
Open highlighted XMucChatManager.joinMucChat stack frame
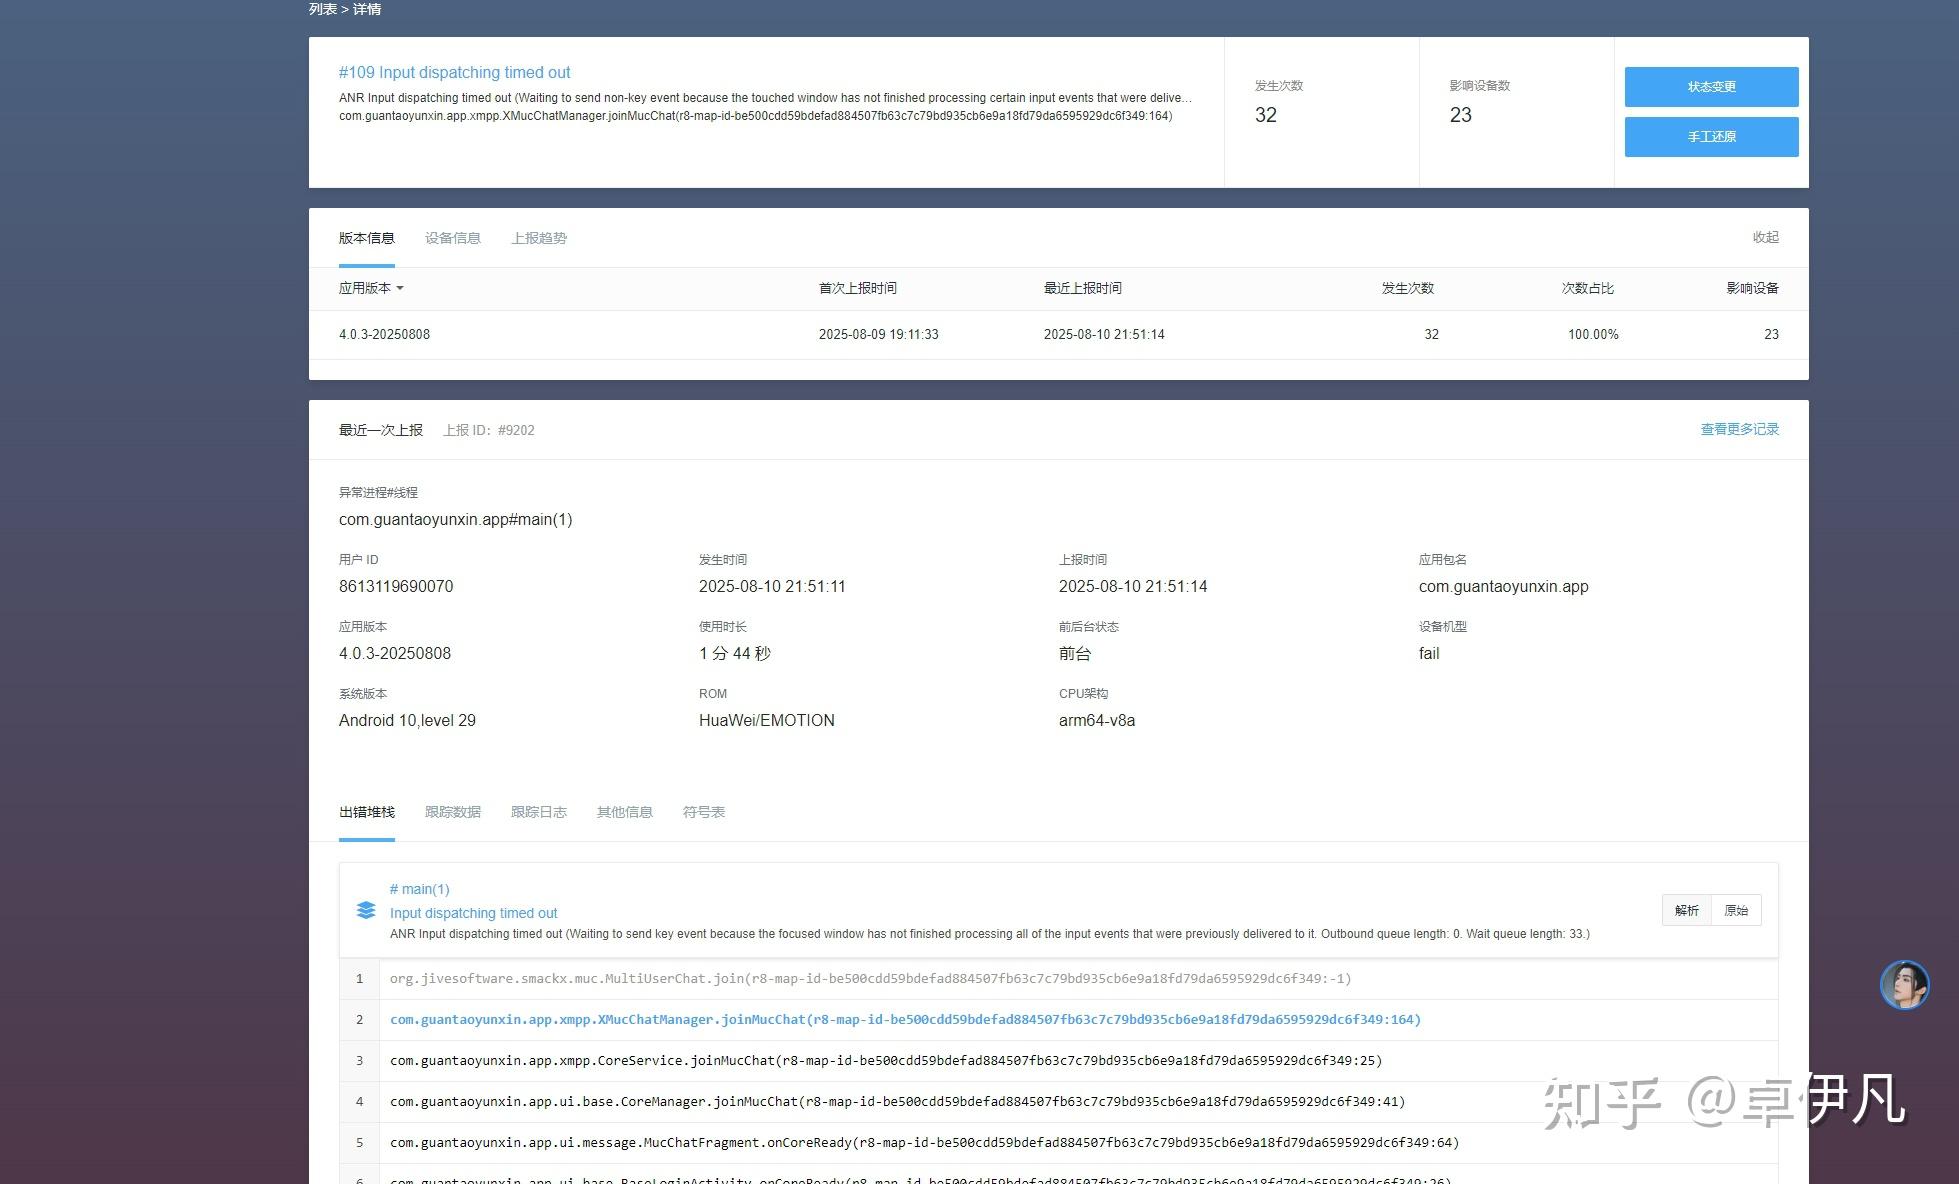905,1019
